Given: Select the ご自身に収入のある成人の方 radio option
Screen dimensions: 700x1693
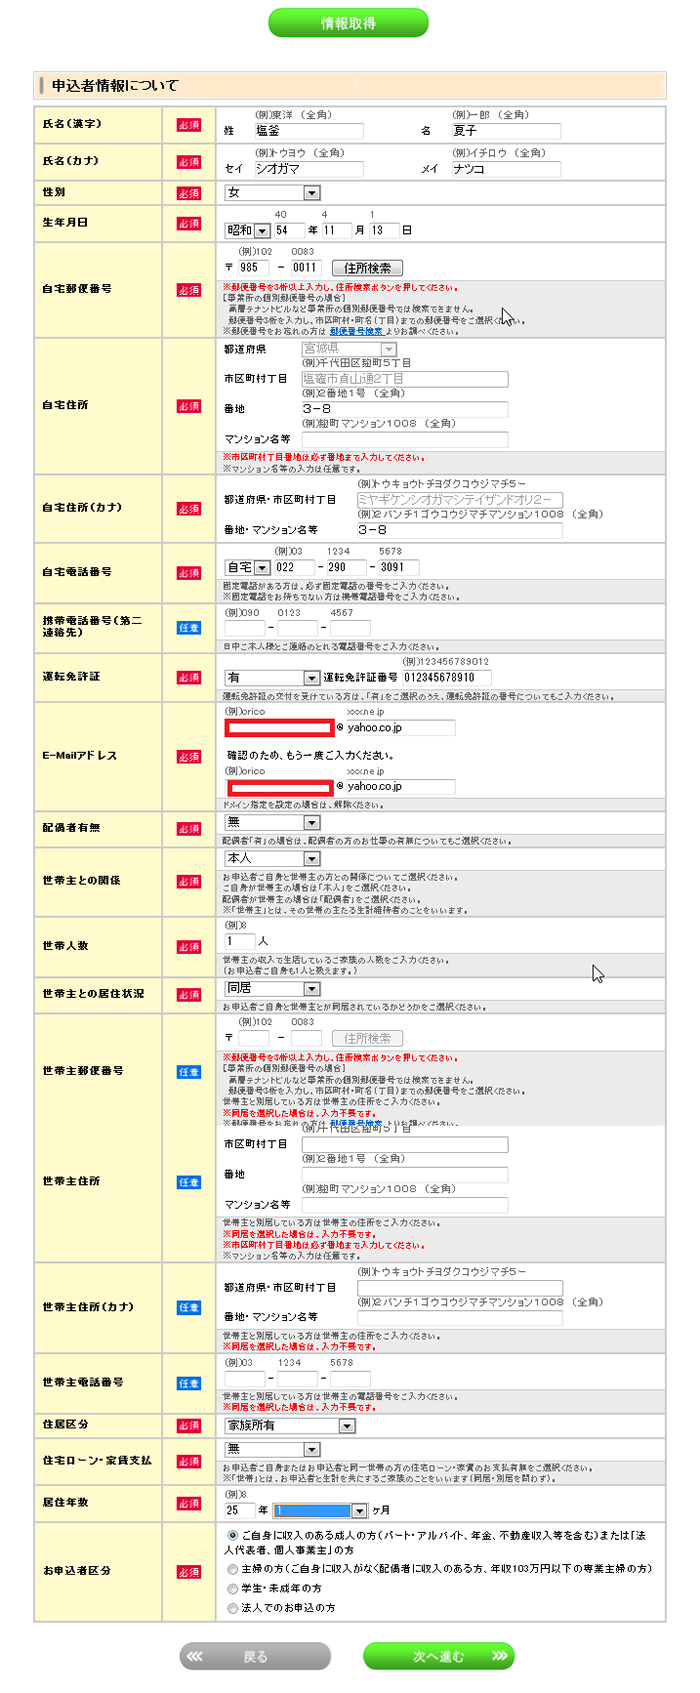Looking at the screenshot, I should click(x=233, y=1535).
